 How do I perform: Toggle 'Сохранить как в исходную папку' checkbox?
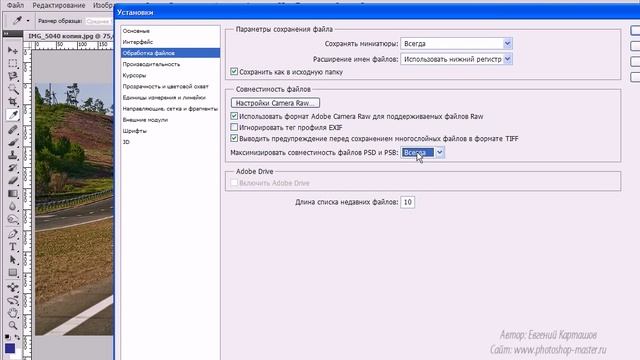[234, 71]
